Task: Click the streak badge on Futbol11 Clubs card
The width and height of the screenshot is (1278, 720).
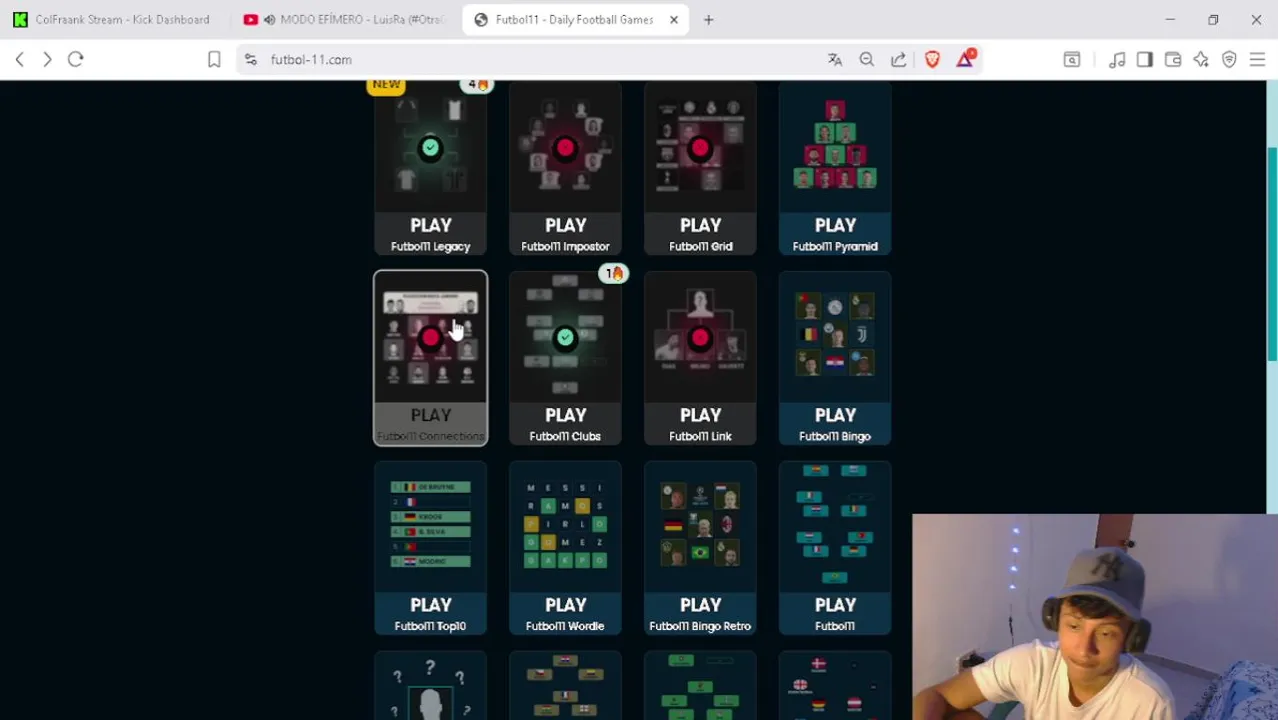Action: pos(613,273)
